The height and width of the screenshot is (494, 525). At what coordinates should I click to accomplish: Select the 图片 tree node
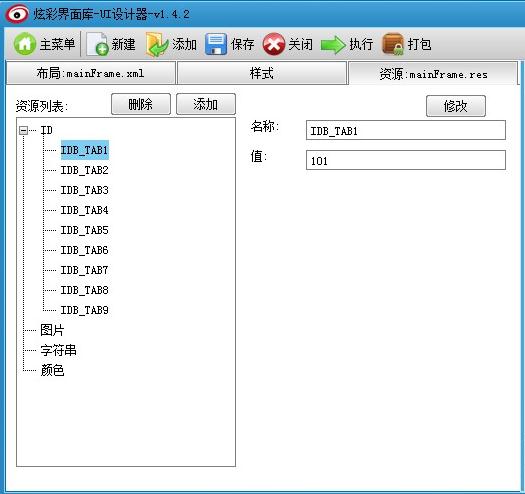[52, 330]
